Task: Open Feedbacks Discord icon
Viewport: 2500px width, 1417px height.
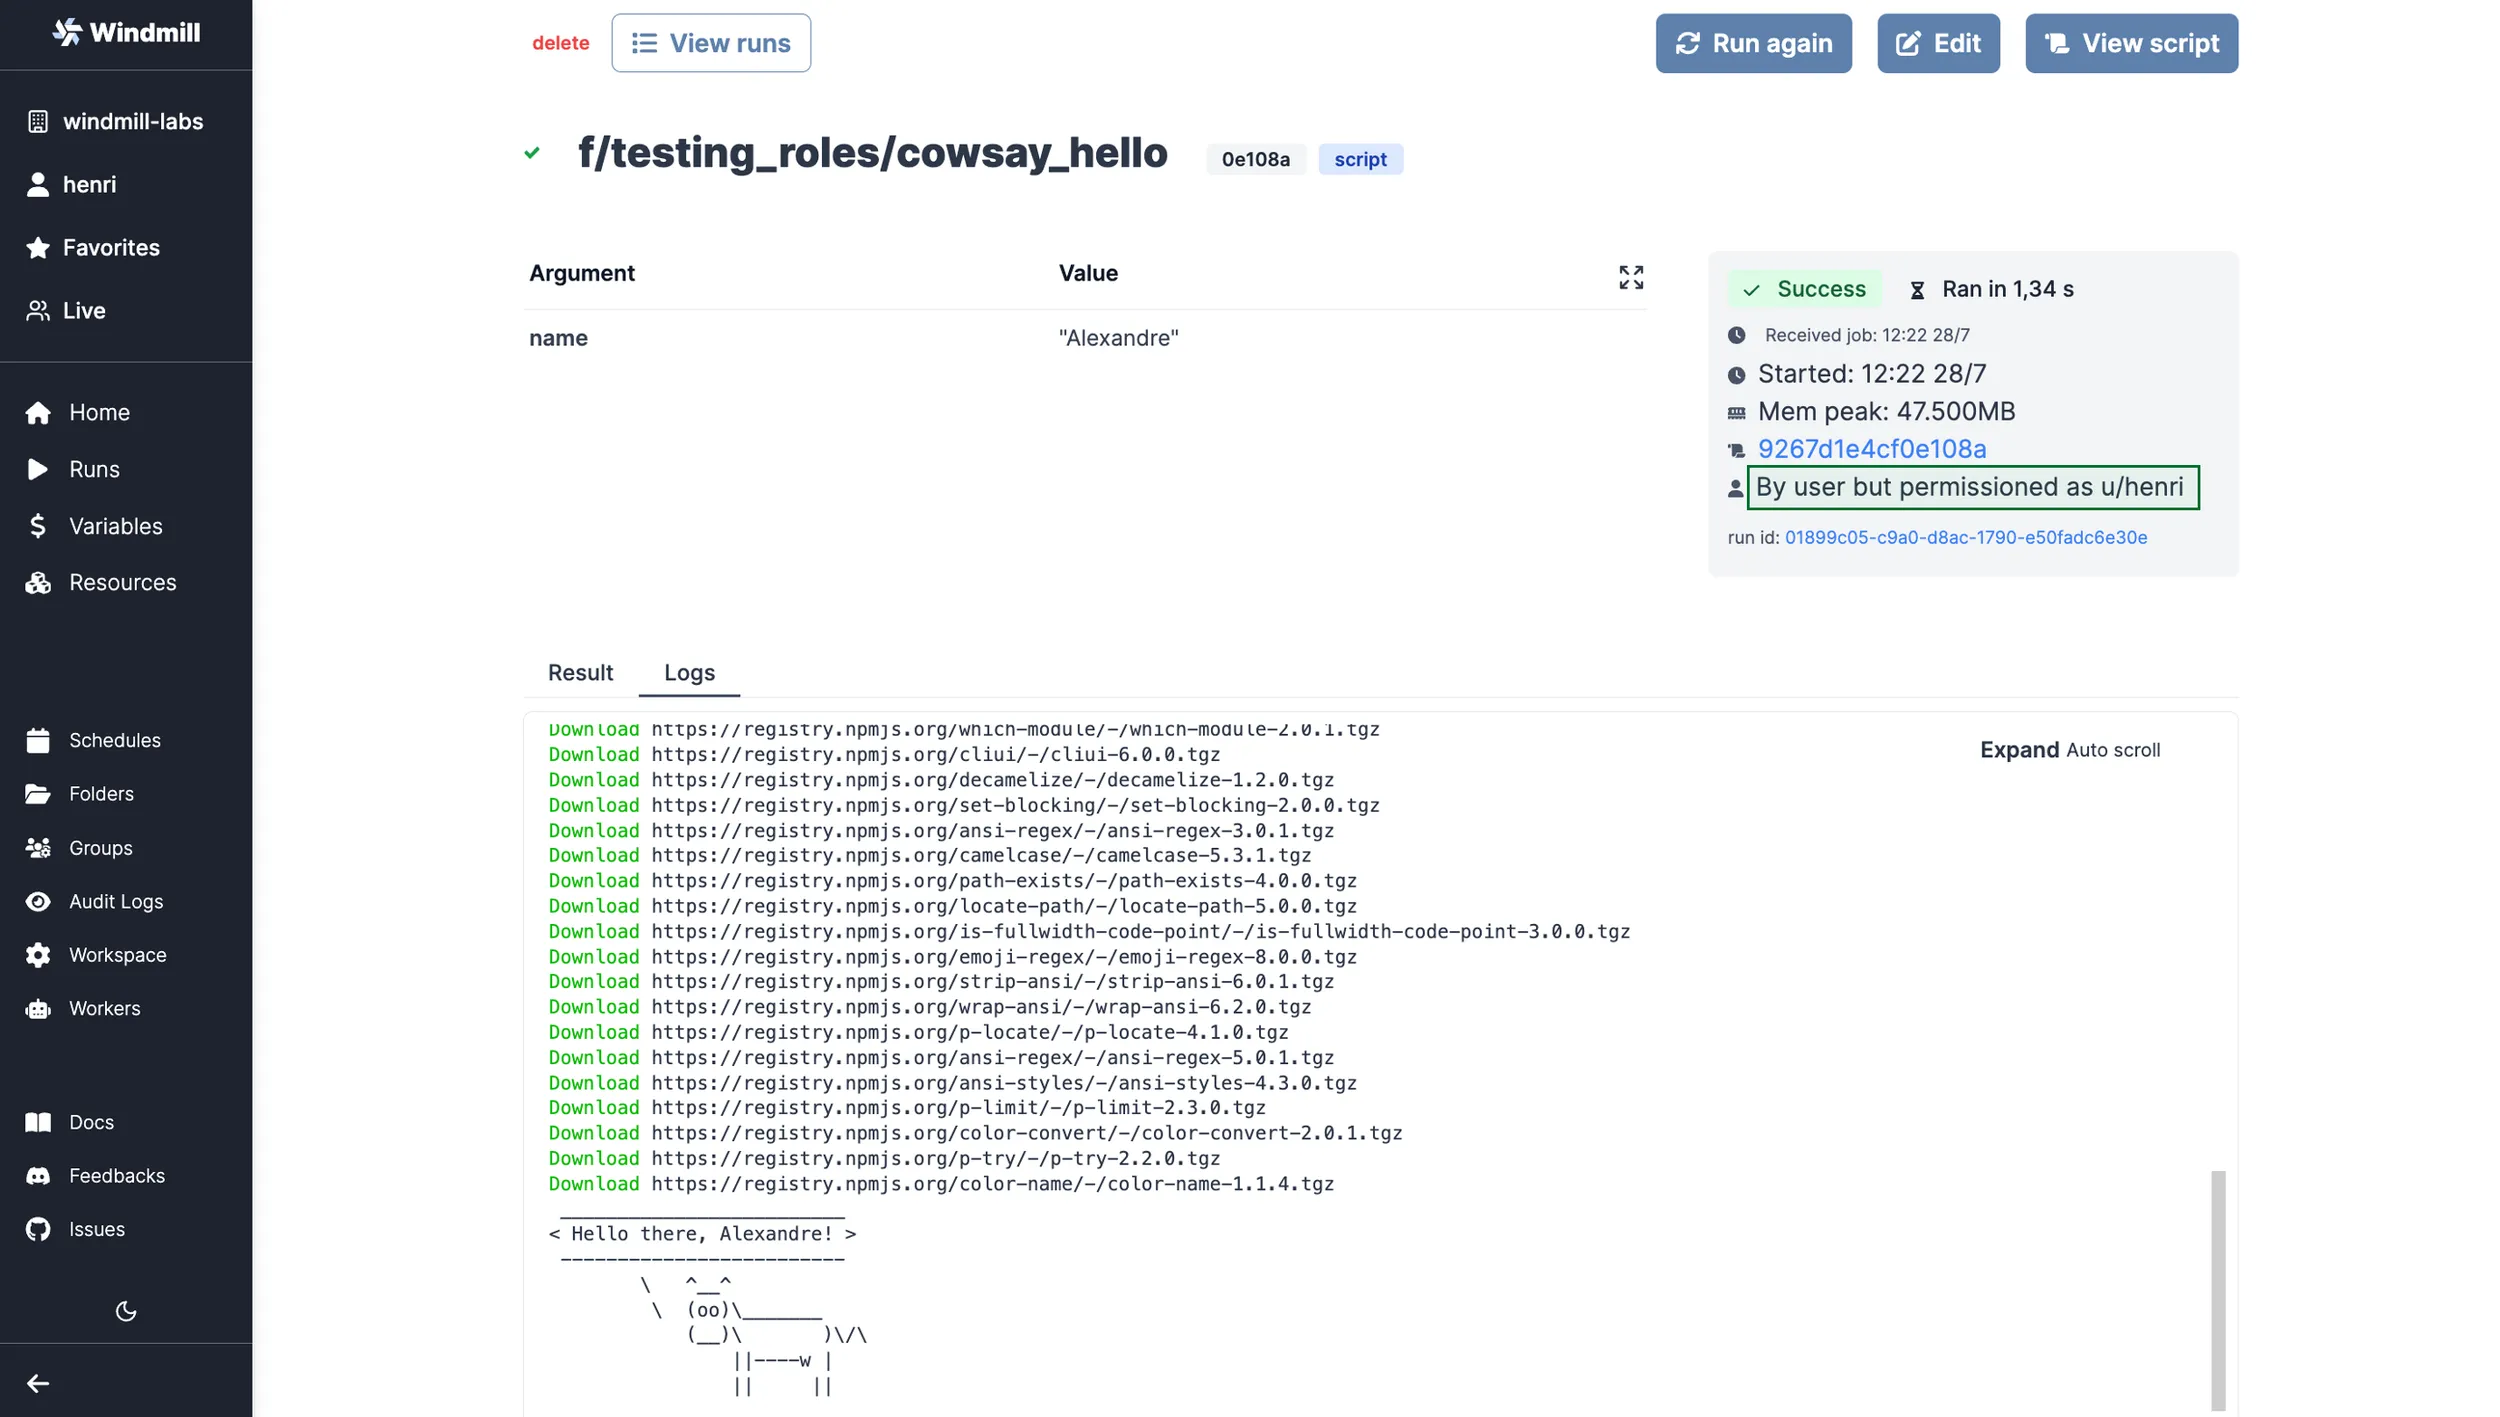Action: point(38,1175)
